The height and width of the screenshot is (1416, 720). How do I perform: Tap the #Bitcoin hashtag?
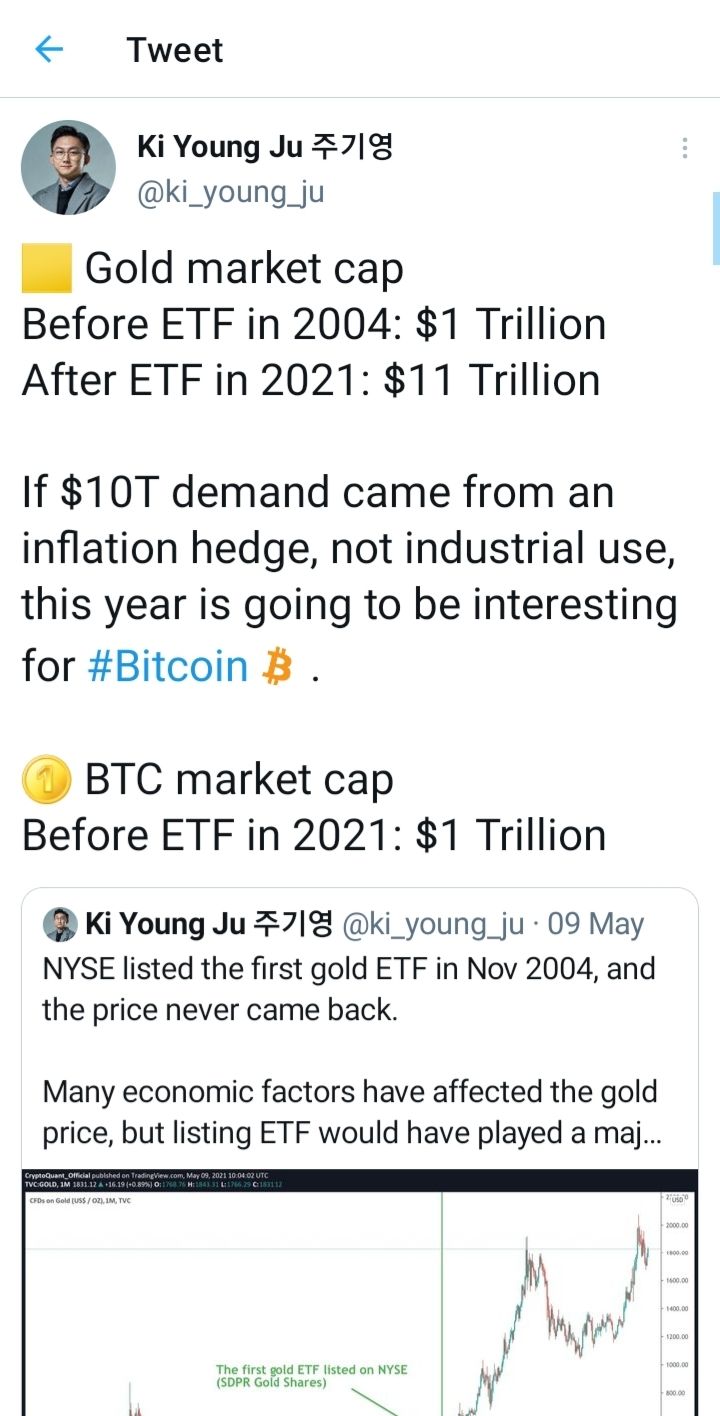[x=167, y=667]
